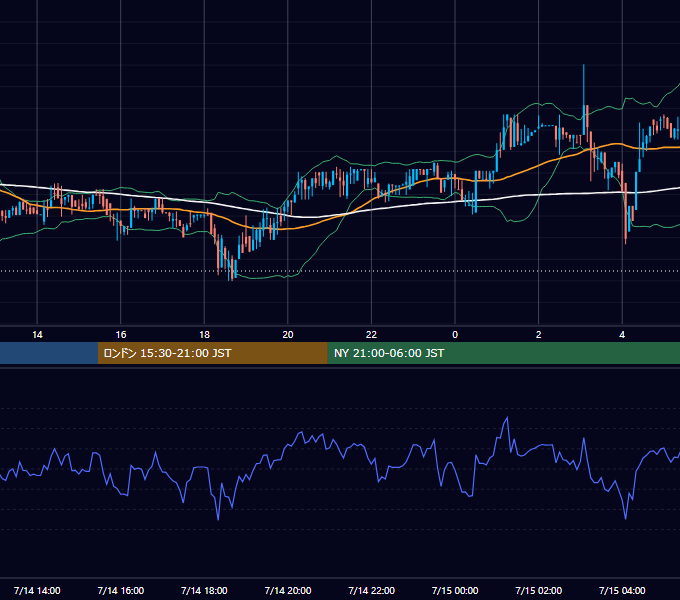Click the '22' hour label on the price chart axis
Image resolution: width=680 pixels, height=600 pixels.
click(x=371, y=335)
